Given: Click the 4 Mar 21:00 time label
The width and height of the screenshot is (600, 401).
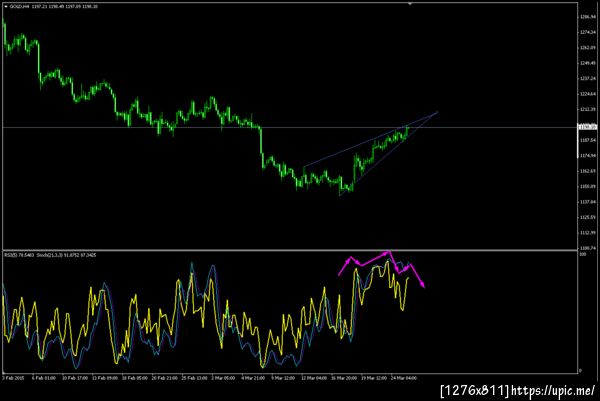Looking at the screenshot, I should tap(253, 378).
